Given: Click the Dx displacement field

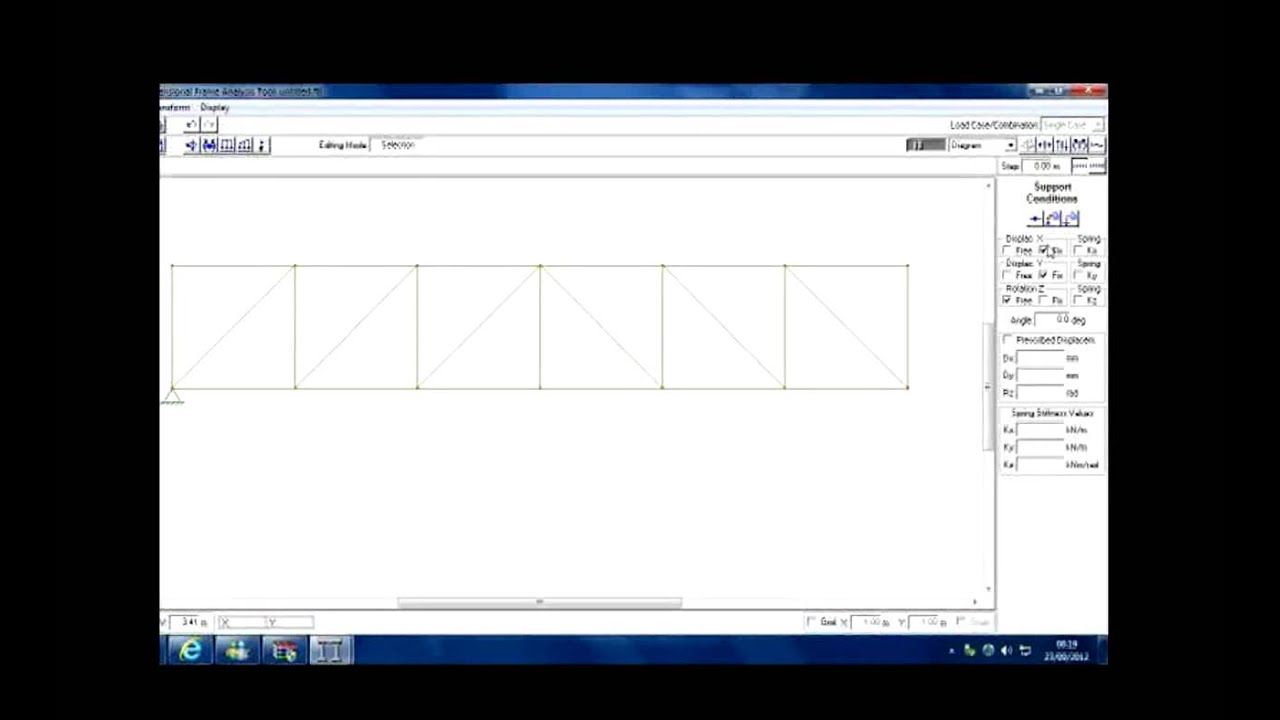Looking at the screenshot, I should click(x=1040, y=358).
